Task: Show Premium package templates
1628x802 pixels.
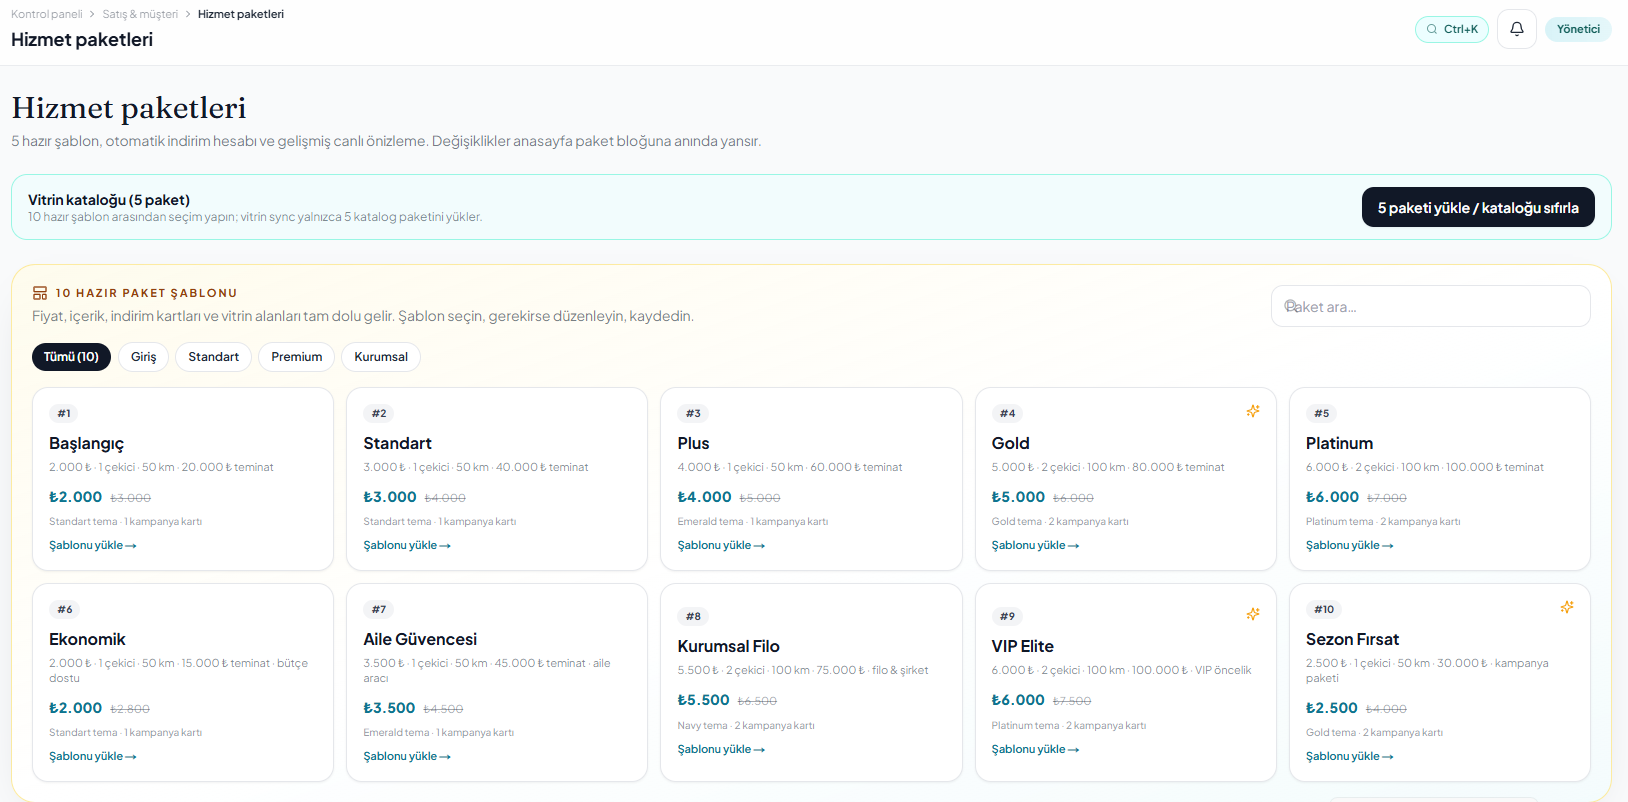Action: click(296, 357)
